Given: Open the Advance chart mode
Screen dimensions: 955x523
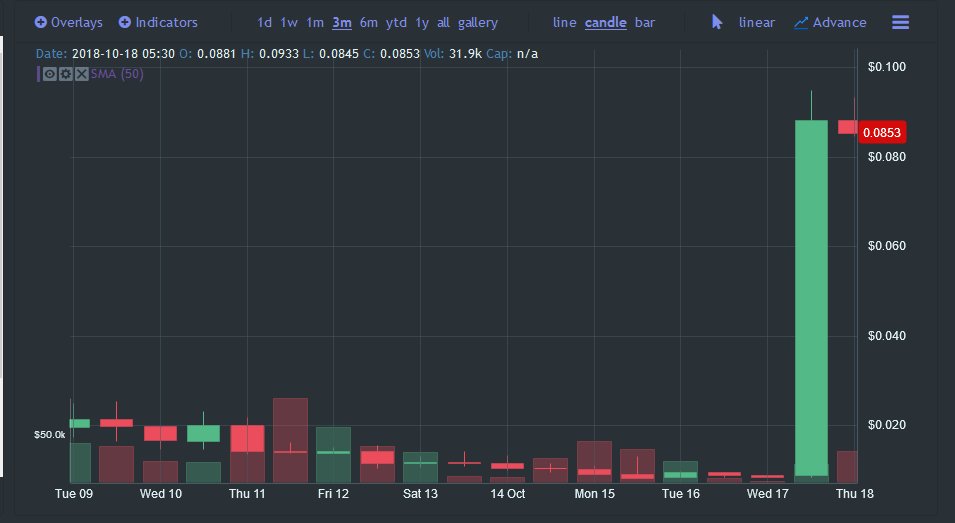Looking at the screenshot, I should (830, 23).
